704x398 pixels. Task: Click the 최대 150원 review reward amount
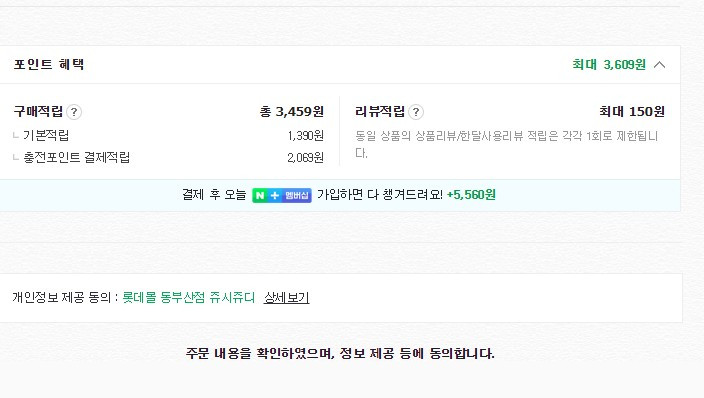click(632, 111)
